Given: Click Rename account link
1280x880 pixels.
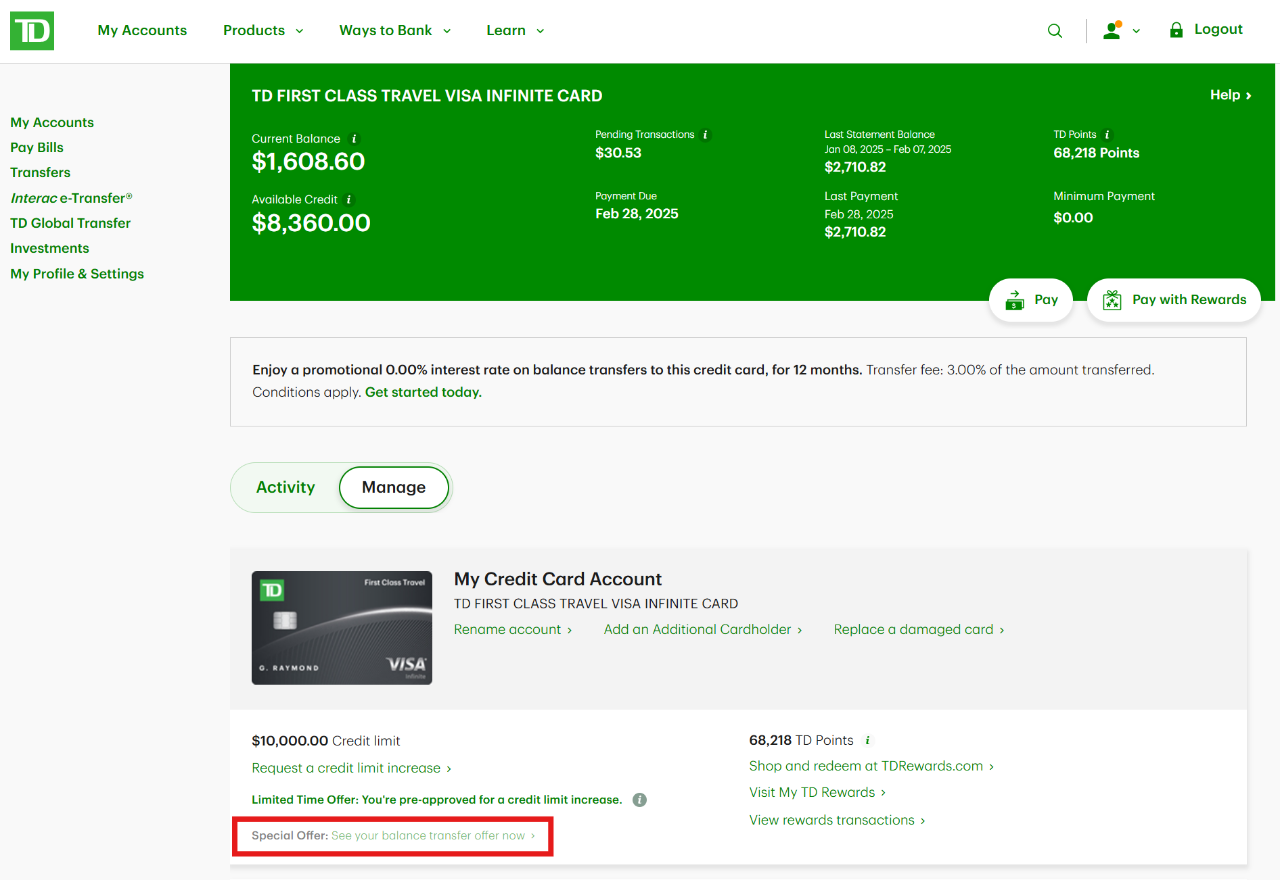Looking at the screenshot, I should click(513, 630).
